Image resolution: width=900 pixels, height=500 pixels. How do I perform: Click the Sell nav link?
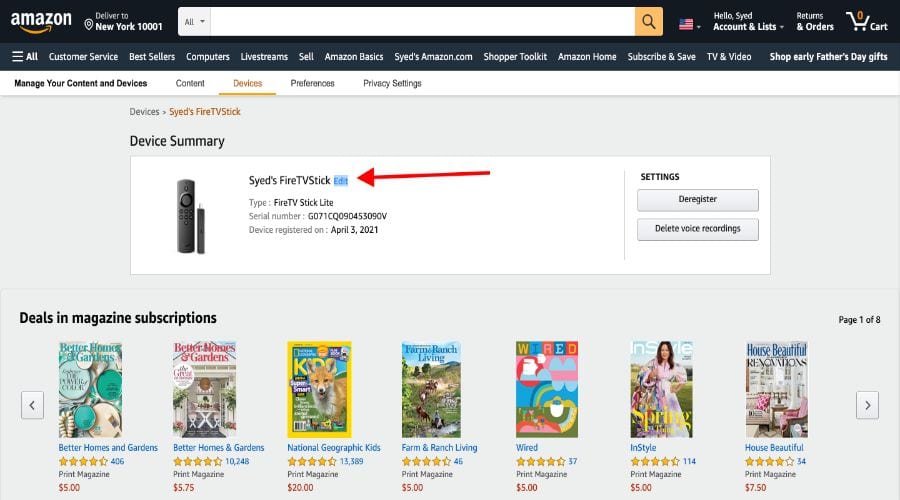(307, 57)
